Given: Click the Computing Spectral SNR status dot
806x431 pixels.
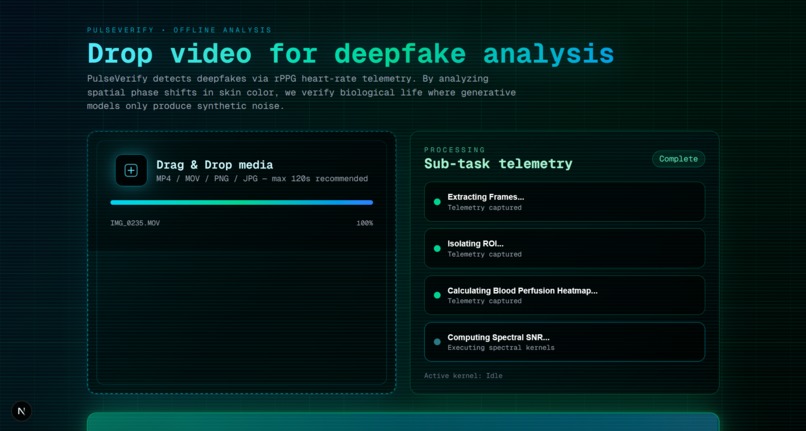Looking at the screenshot, I should [437, 342].
